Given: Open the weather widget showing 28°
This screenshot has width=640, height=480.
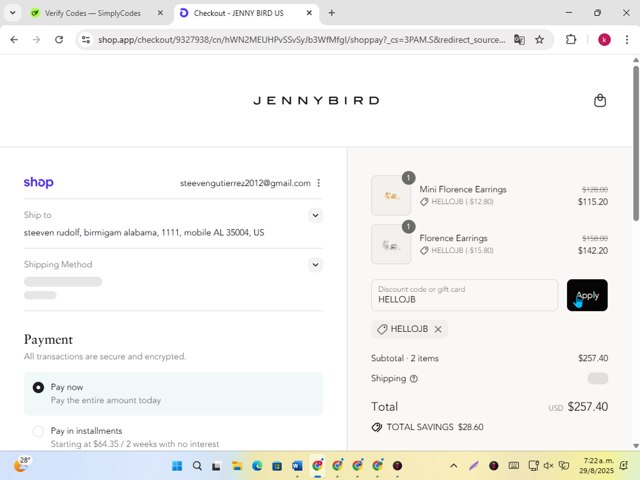Looking at the screenshot, I should [21, 464].
